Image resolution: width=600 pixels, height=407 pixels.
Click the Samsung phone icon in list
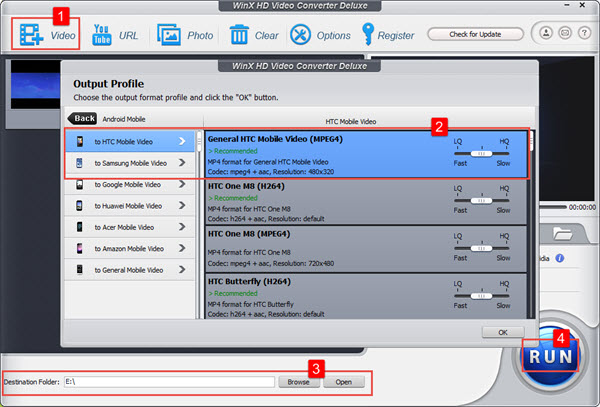click(x=79, y=163)
